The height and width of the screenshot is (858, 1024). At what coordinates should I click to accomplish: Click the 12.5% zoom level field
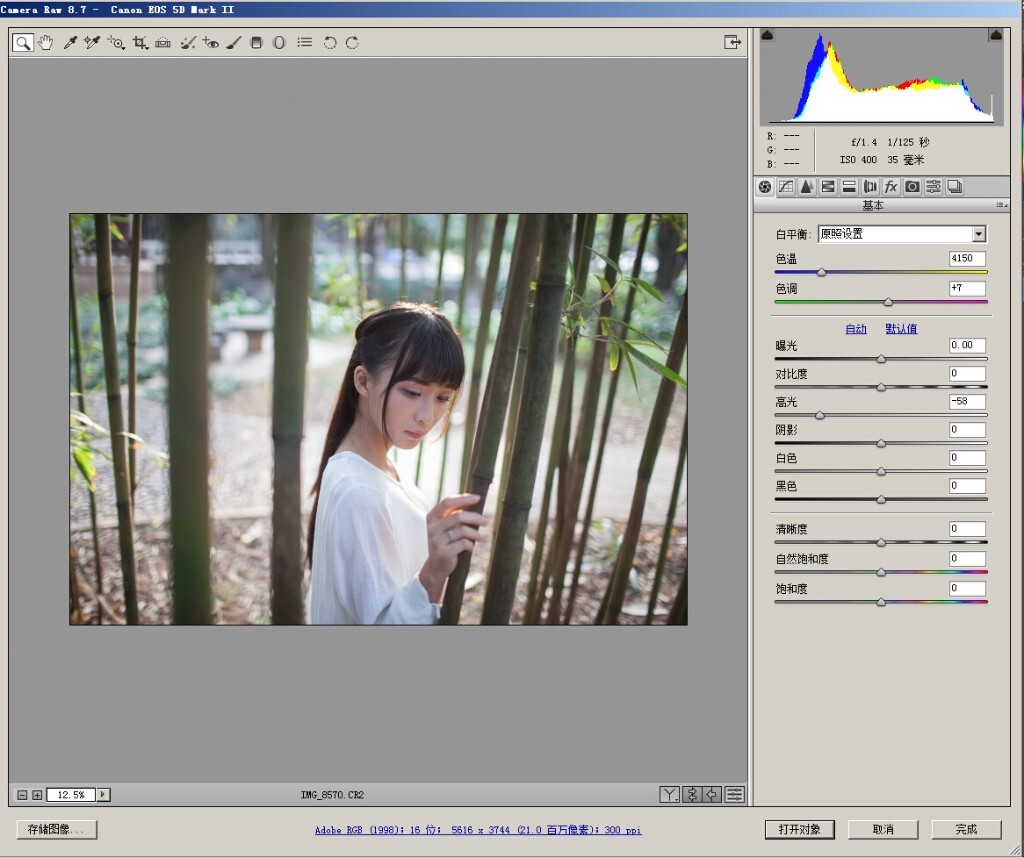(x=71, y=795)
